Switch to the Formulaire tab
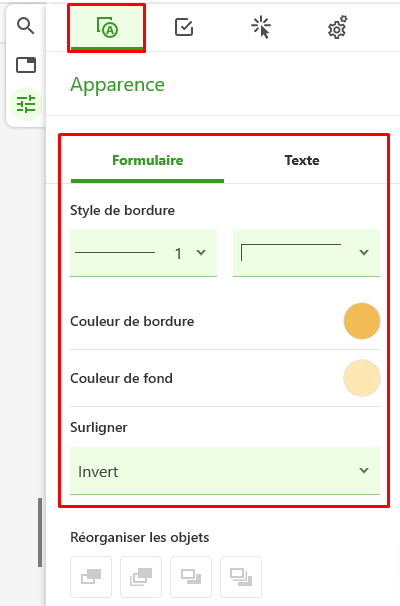The image size is (400, 606). pyautogui.click(x=148, y=160)
